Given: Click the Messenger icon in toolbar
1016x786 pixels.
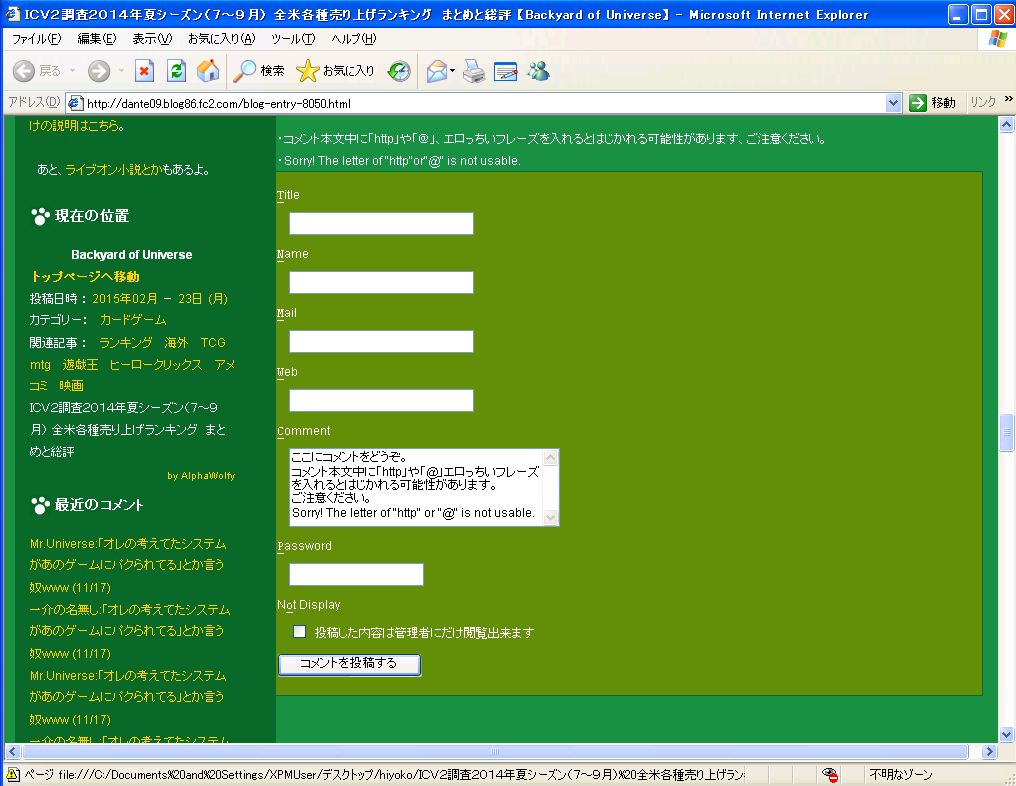Looking at the screenshot, I should pos(539,71).
